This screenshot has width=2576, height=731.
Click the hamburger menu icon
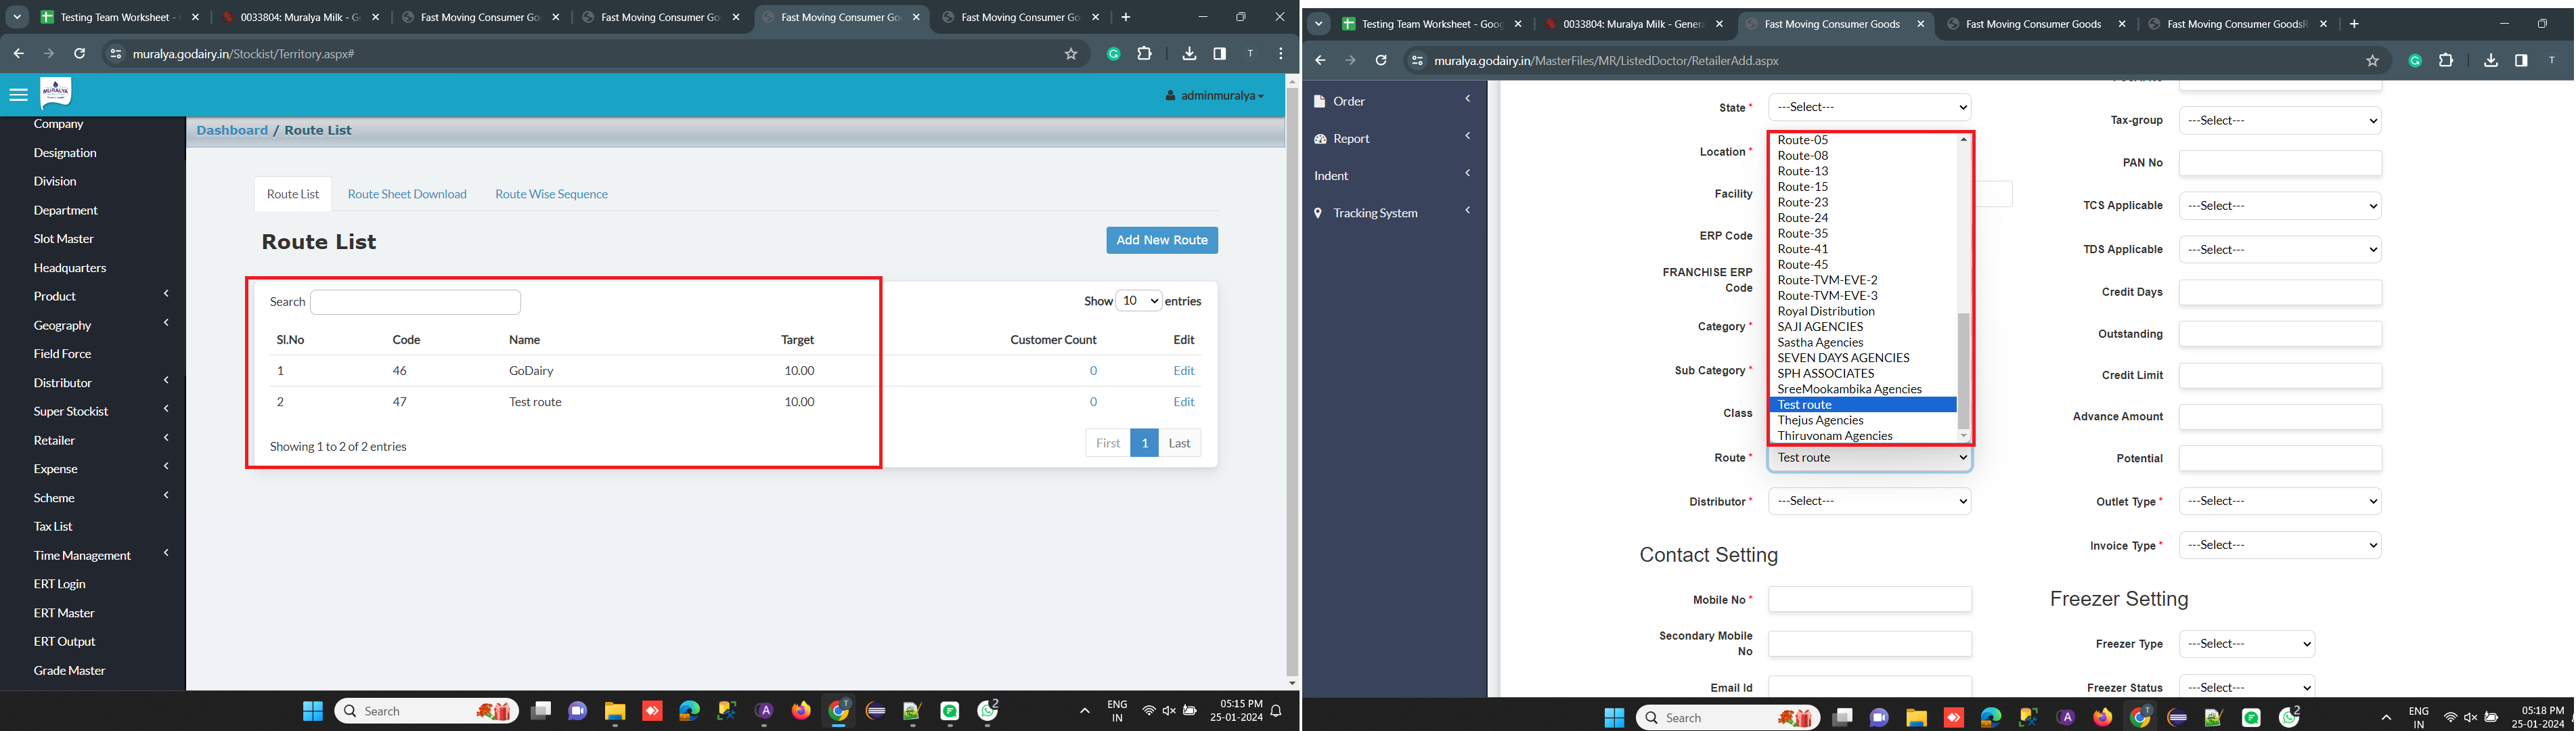coord(18,96)
